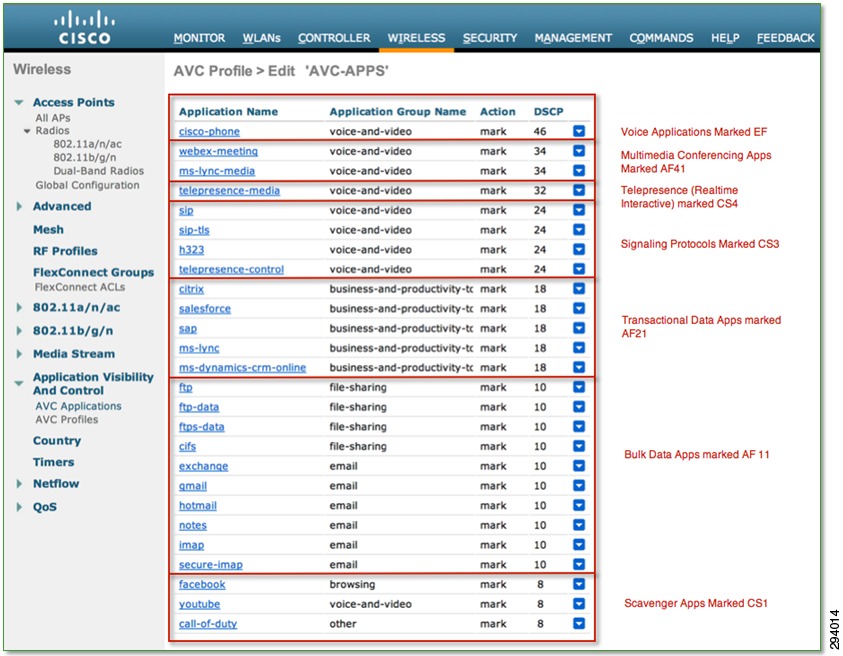Open the telepresence-media application link

point(229,191)
